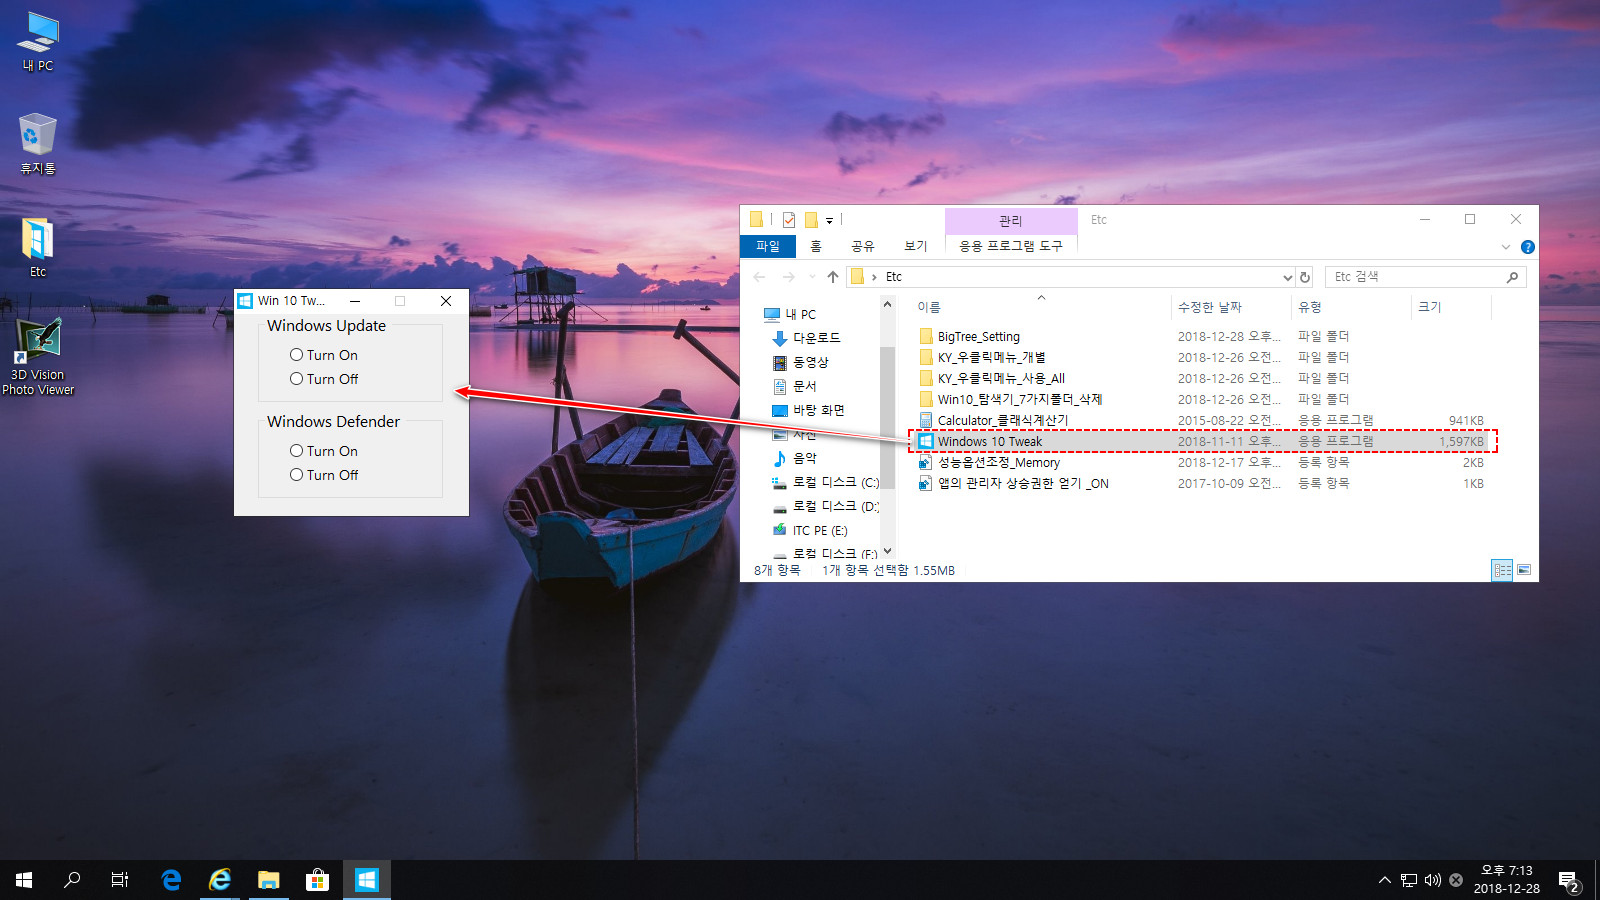The width and height of the screenshot is (1600, 900).
Task: Click the Etc address bar path
Action: 894,277
